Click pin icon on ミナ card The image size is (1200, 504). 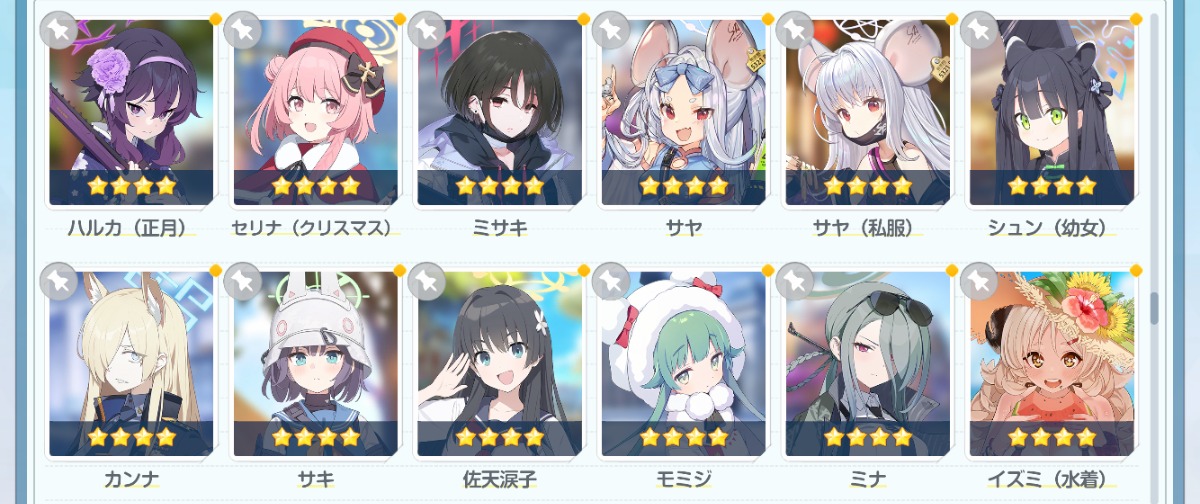(795, 283)
